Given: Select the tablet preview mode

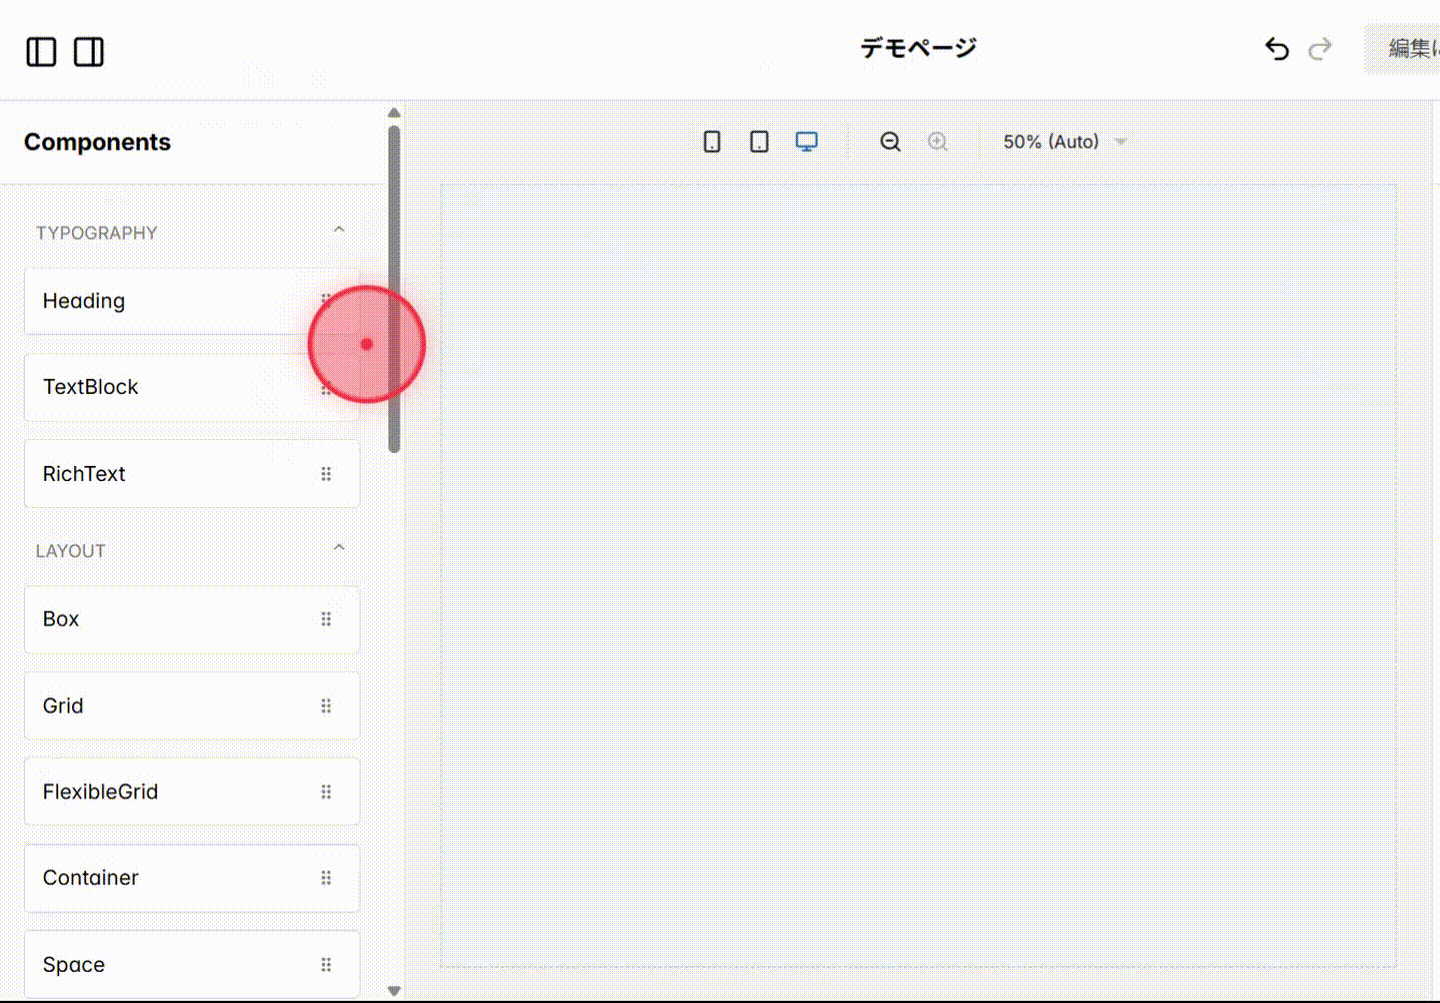Looking at the screenshot, I should click(759, 141).
